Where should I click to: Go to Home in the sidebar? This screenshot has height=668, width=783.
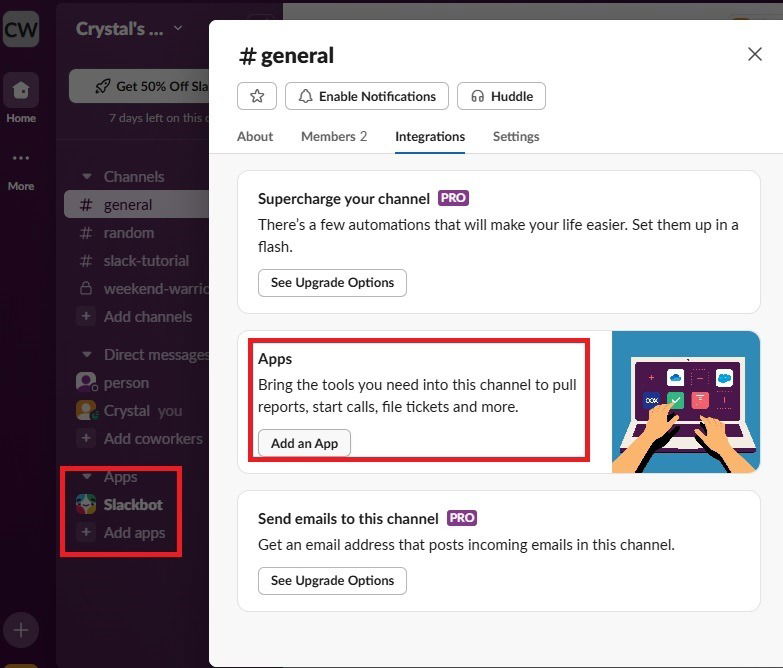[20, 98]
